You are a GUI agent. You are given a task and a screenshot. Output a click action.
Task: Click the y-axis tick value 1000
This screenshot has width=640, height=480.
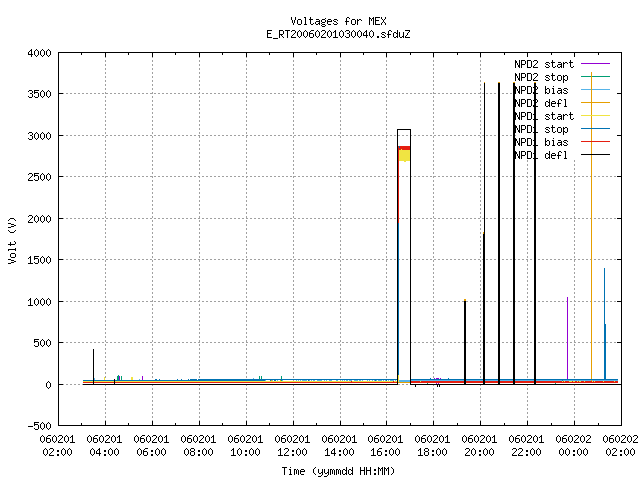[x=40, y=302]
